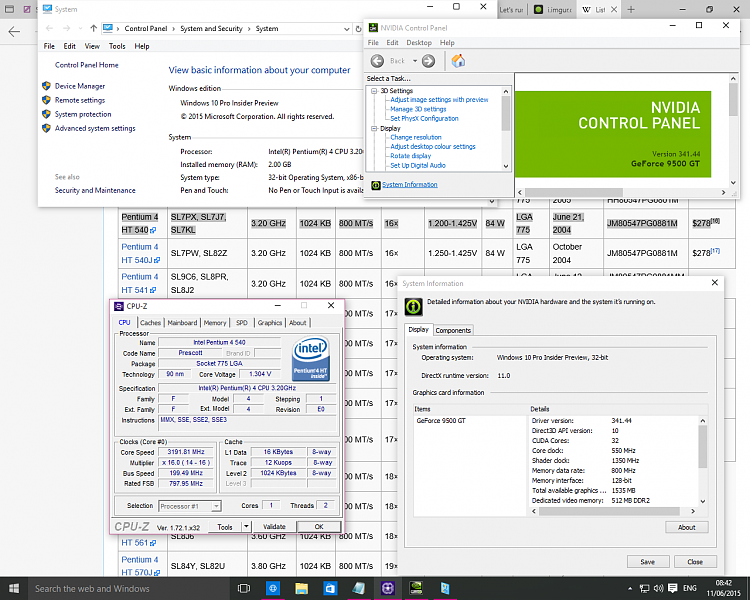
Task: Collapse the 3D Settings tree node
Action: click(374, 91)
